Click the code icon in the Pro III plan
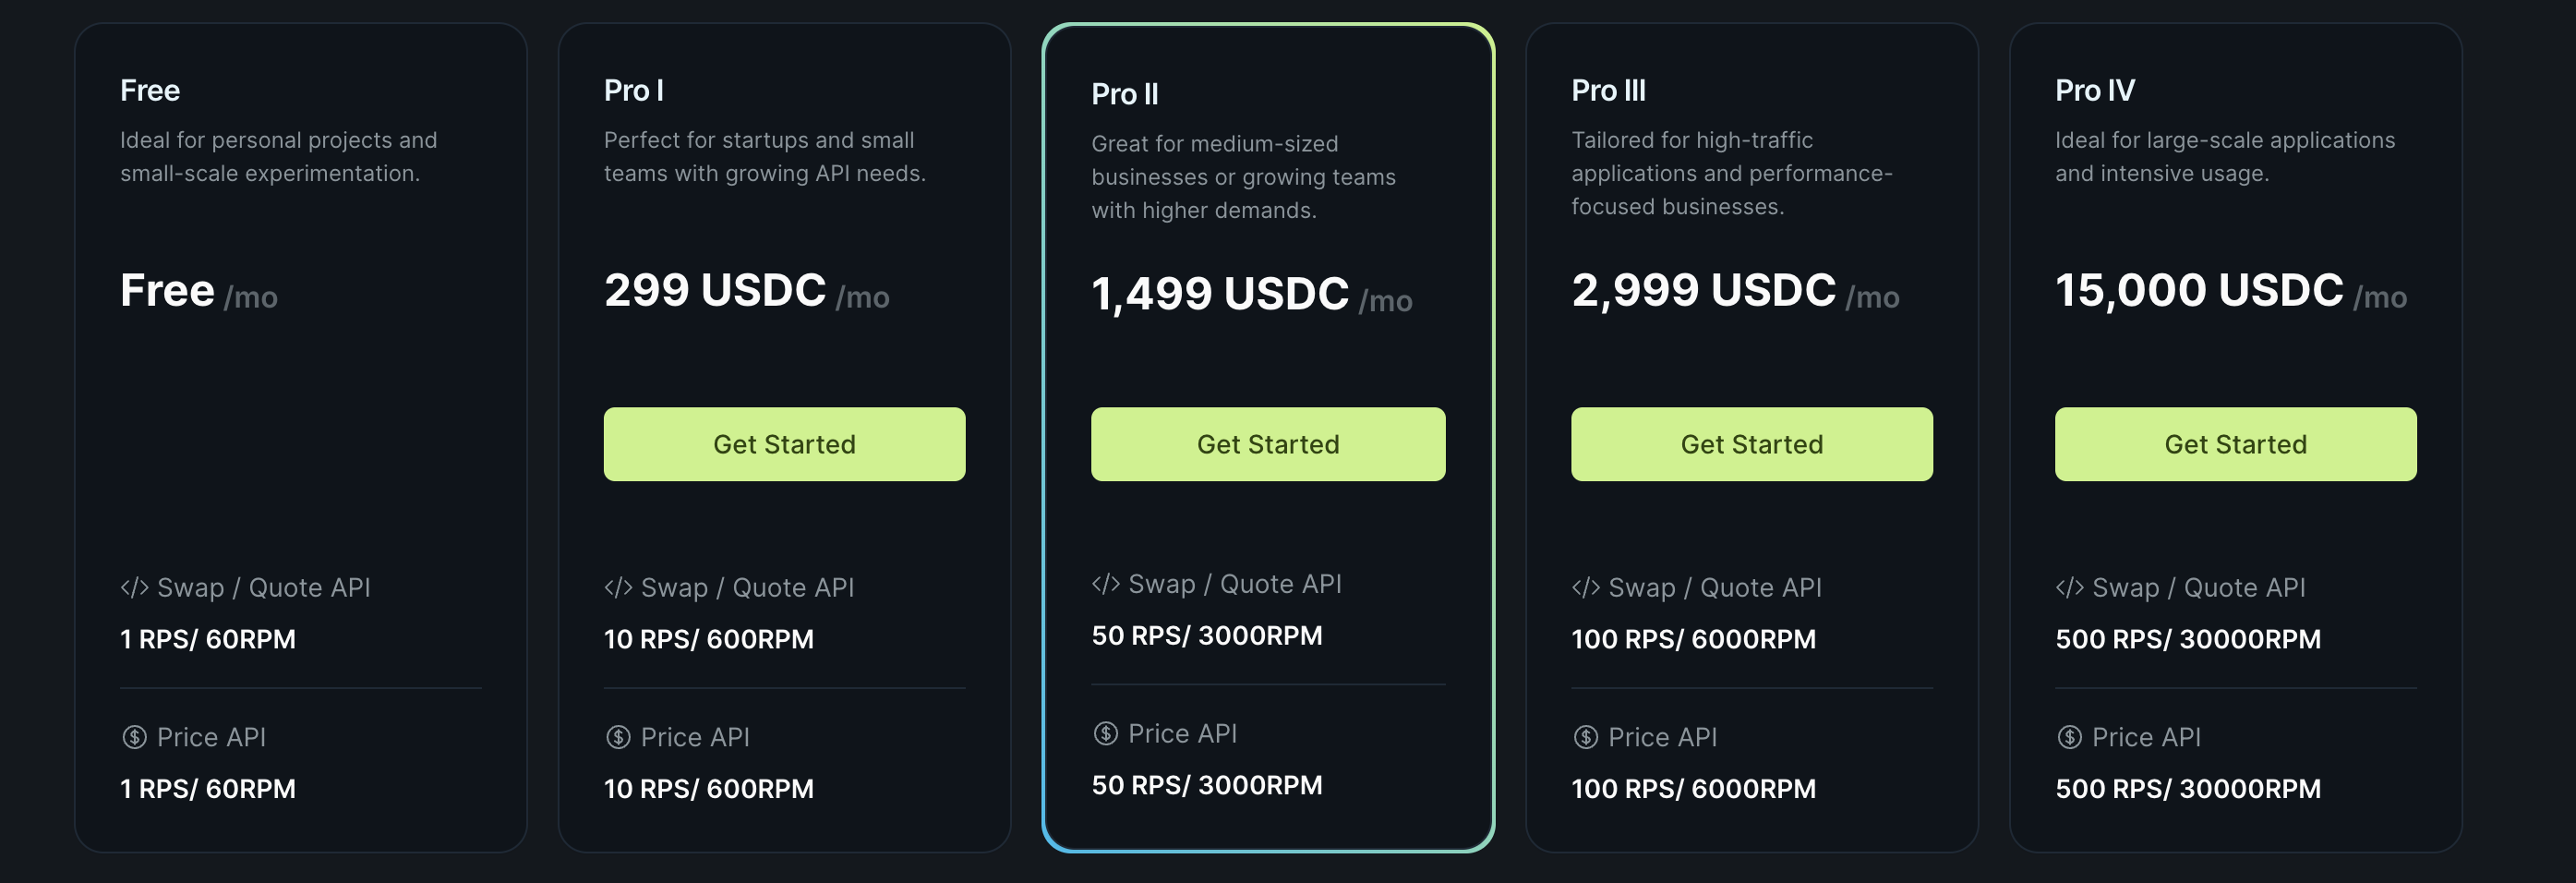 point(1585,587)
